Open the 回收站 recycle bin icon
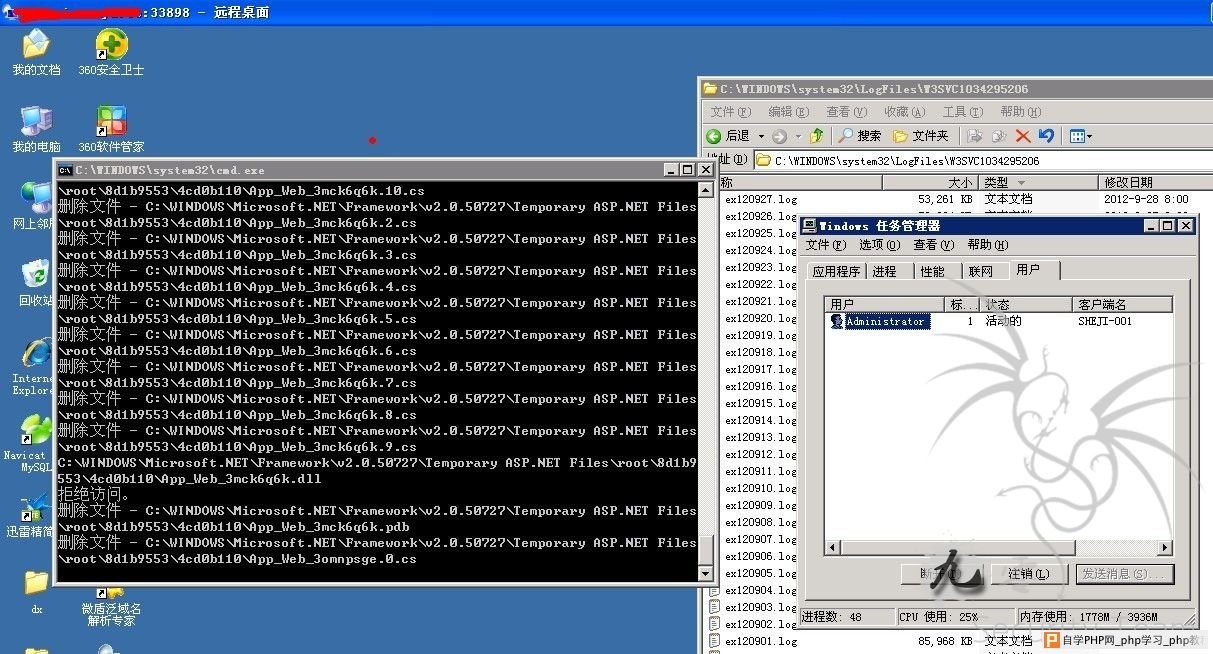1213x654 pixels. 36,282
